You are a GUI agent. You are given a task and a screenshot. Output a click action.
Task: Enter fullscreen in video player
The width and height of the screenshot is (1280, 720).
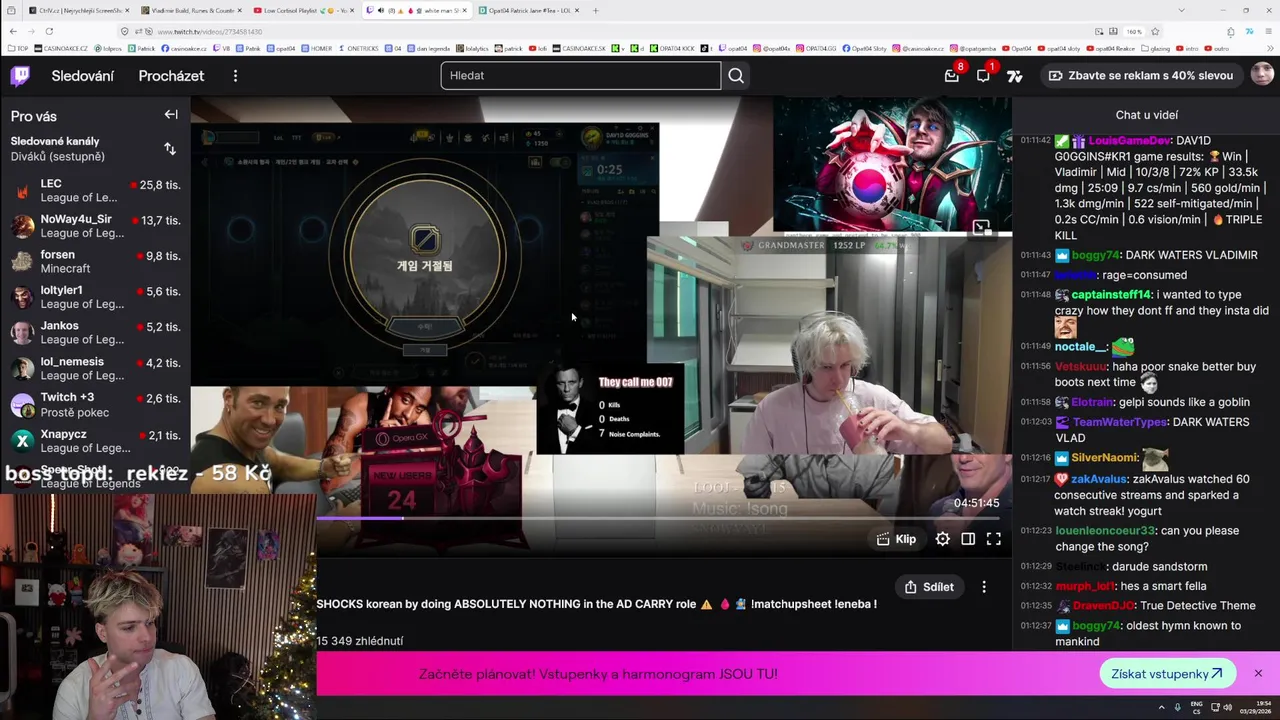pos(993,539)
